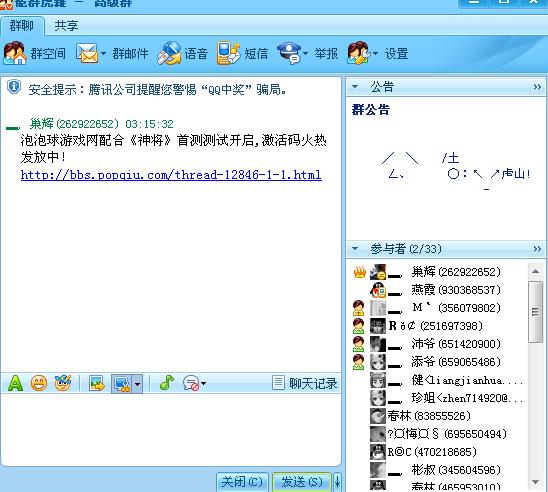The image size is (548, 492).
Task: Click the message blocking bubble icon
Action: (191, 383)
